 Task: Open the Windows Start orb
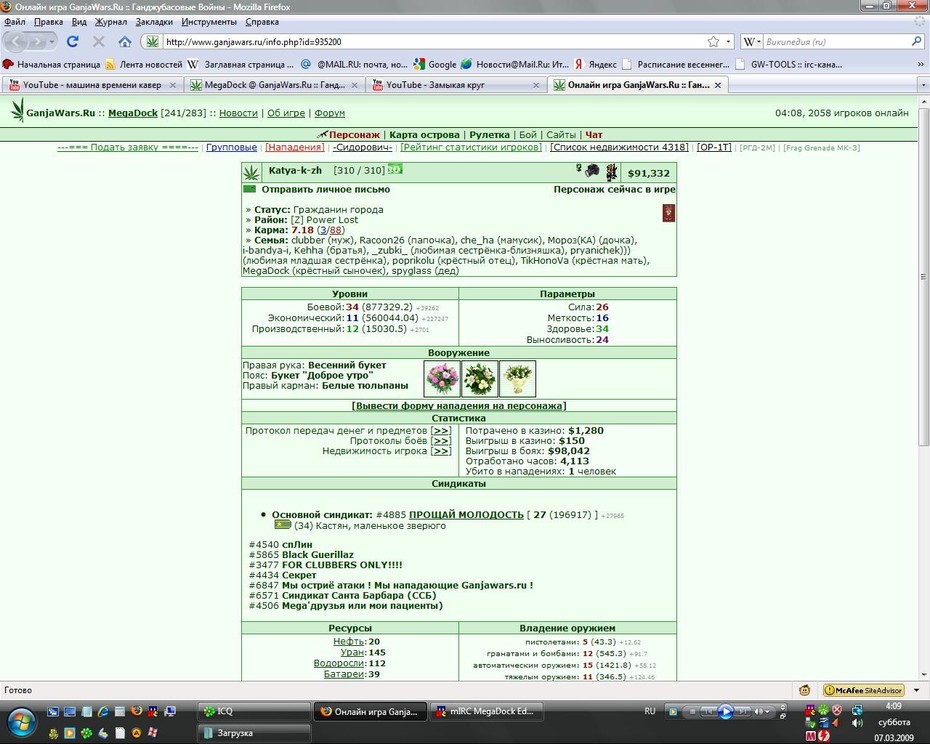click(x=22, y=721)
